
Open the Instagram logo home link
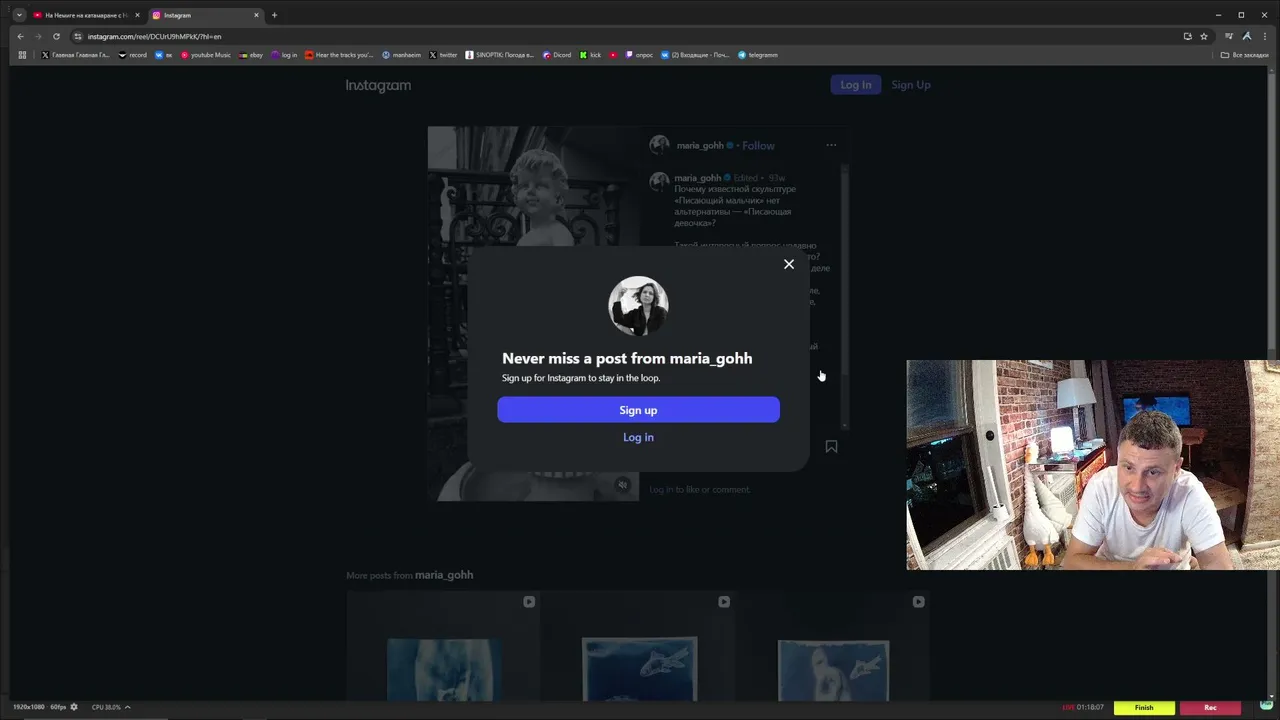[378, 86]
